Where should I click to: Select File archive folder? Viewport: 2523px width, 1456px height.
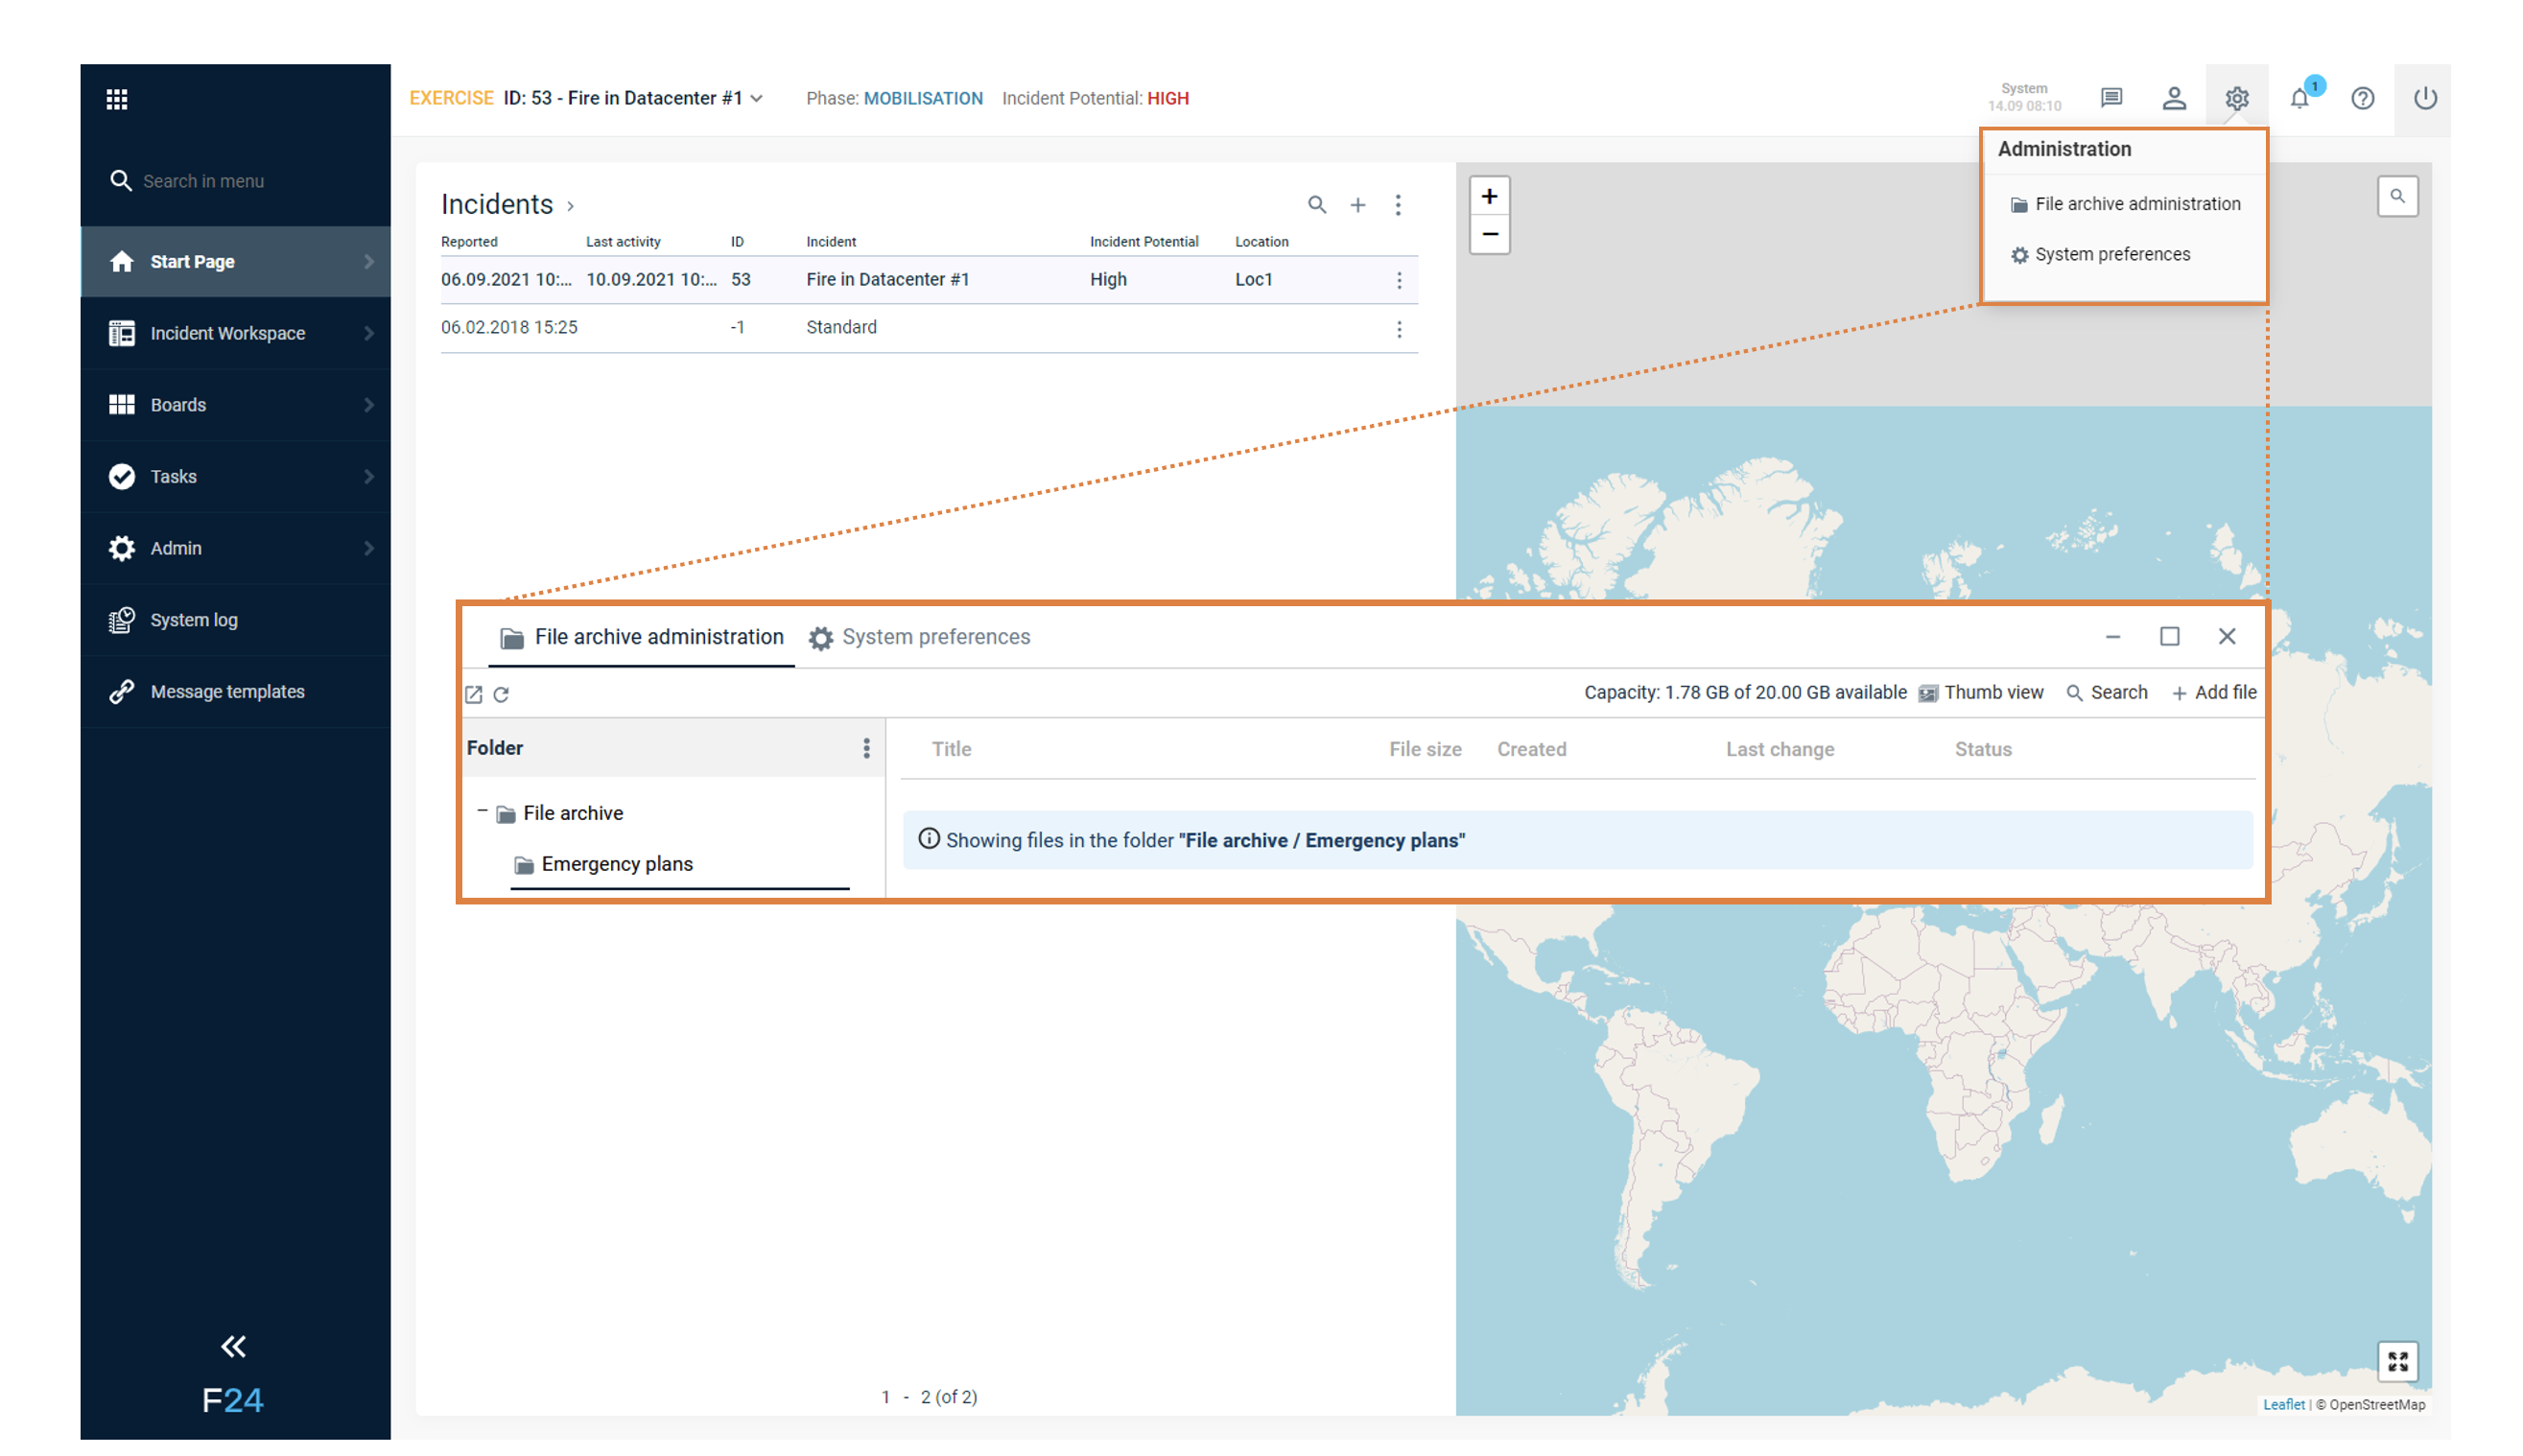pos(560,813)
